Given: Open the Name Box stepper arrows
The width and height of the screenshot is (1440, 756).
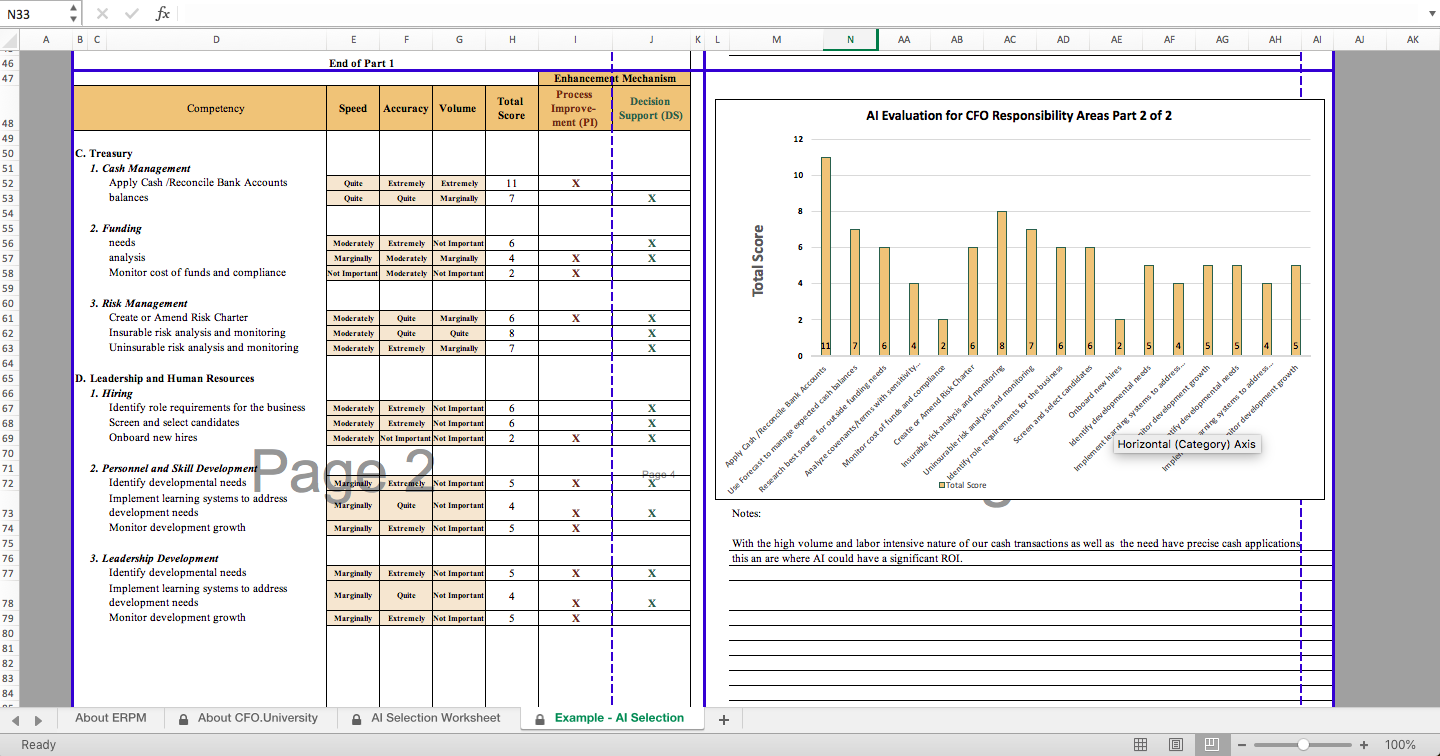Looking at the screenshot, I should (x=74, y=13).
